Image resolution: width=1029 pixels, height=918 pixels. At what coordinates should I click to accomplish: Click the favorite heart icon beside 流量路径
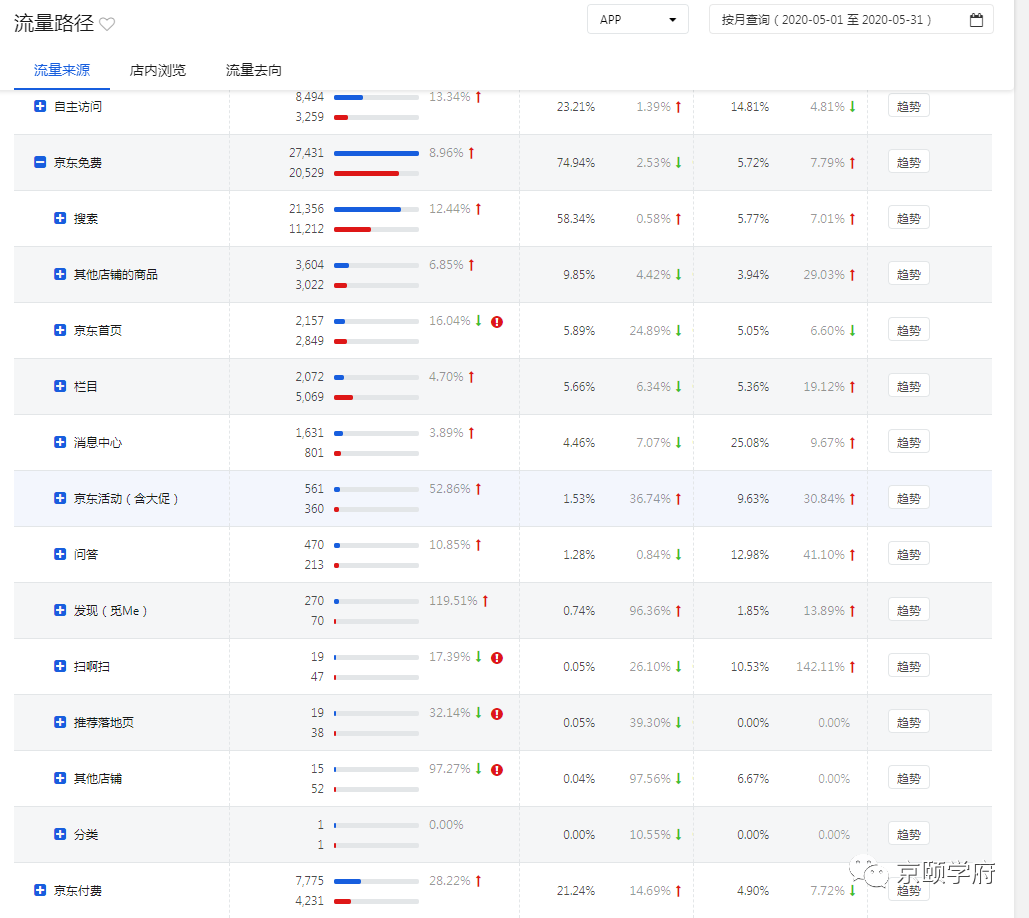(107, 24)
